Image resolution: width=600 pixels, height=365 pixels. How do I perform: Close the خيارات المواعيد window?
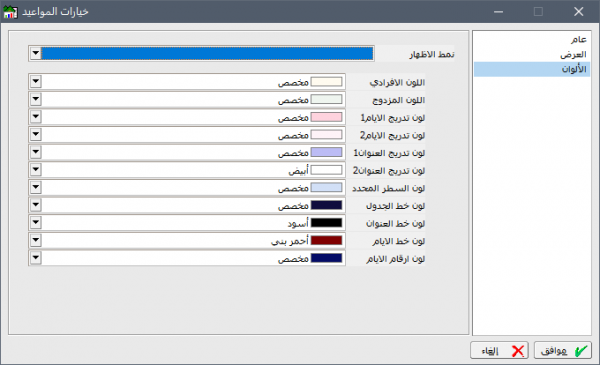(579, 12)
